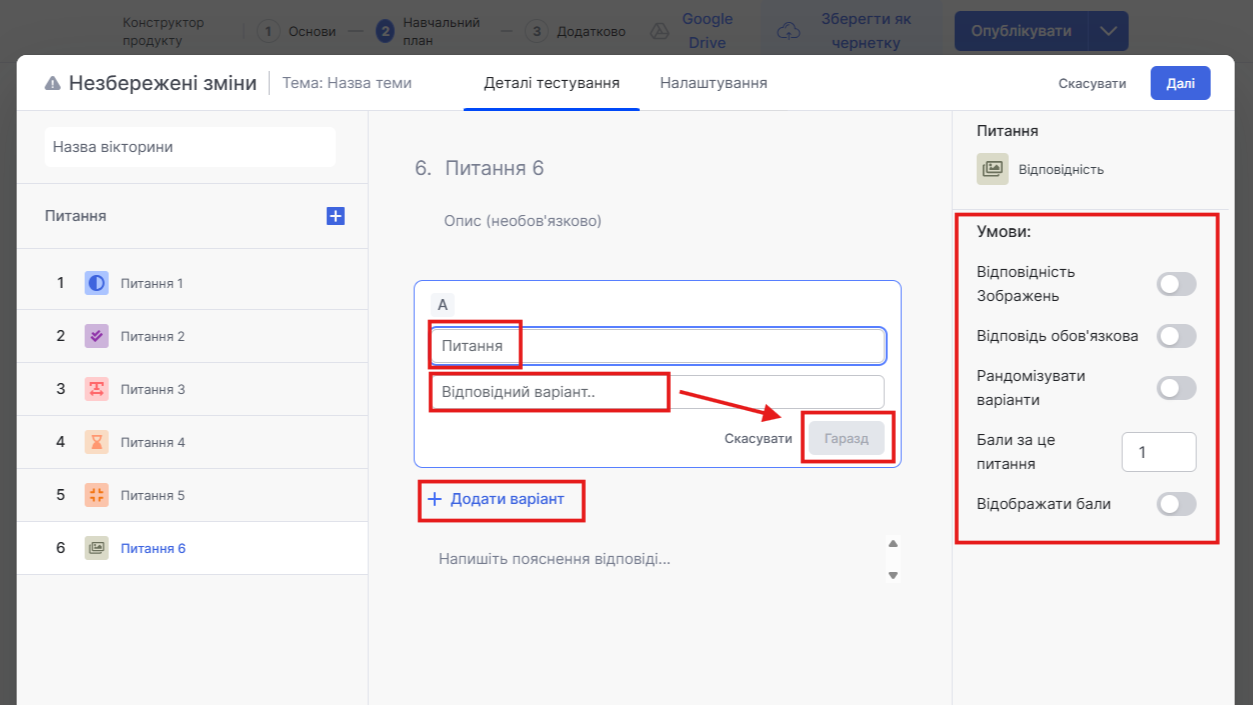
Task: Click explanation field scroll down arrow
Action: coord(893,575)
